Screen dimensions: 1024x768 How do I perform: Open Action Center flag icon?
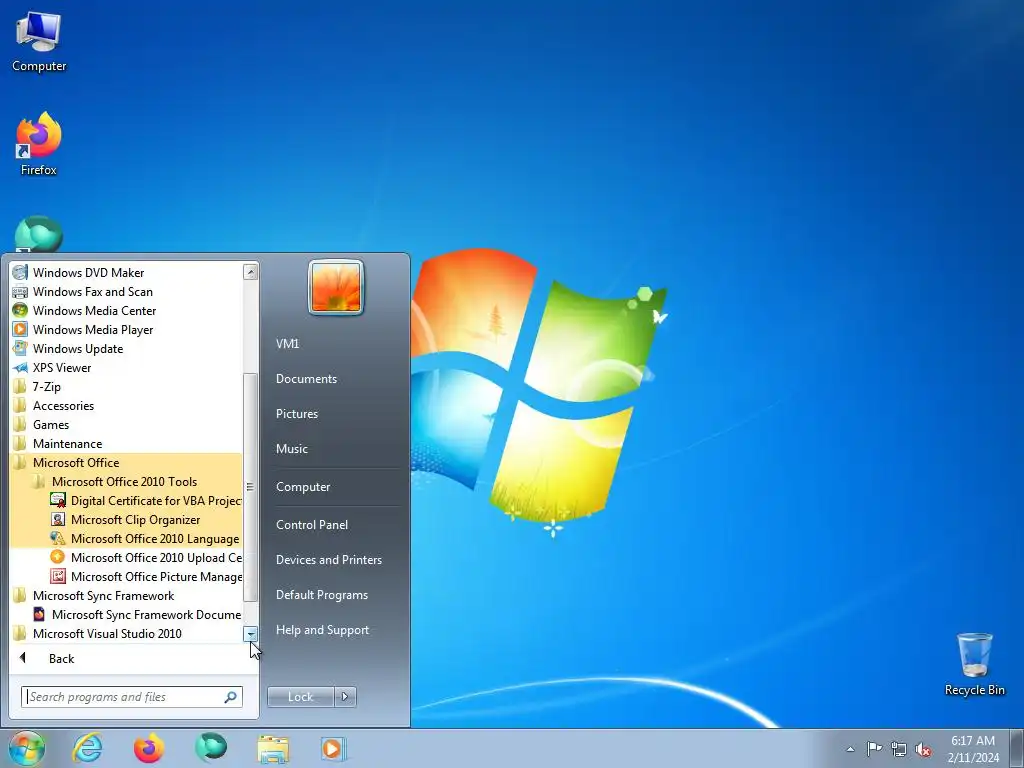(x=874, y=749)
